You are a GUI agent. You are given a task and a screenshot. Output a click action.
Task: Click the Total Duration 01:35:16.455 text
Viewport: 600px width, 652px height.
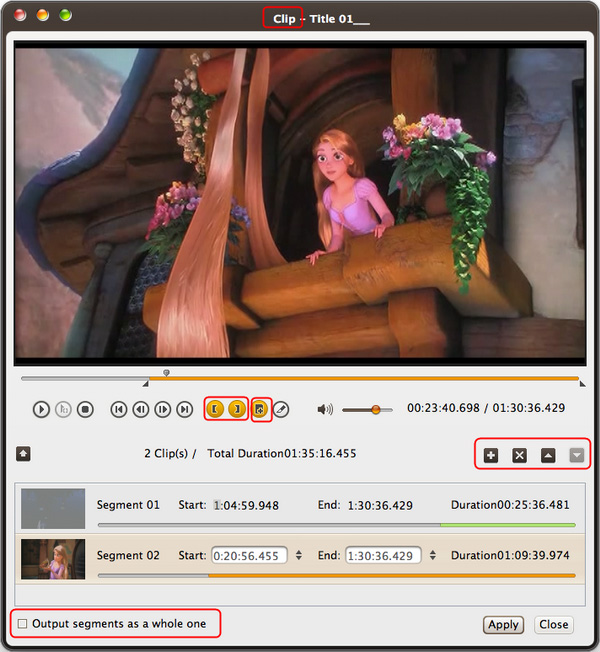point(281,454)
